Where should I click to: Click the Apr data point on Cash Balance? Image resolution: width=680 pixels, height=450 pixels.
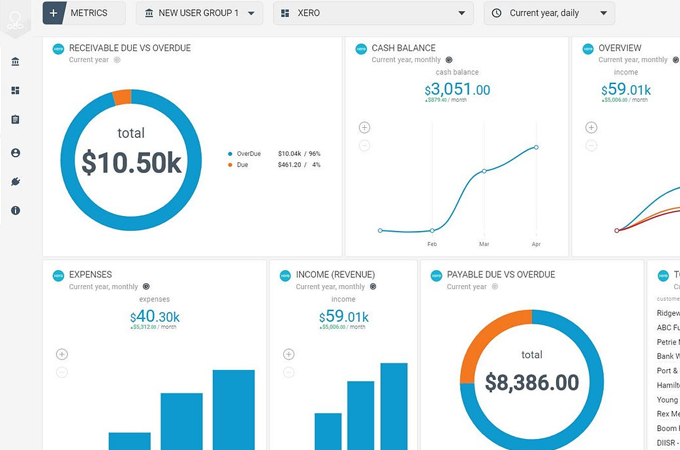click(536, 148)
